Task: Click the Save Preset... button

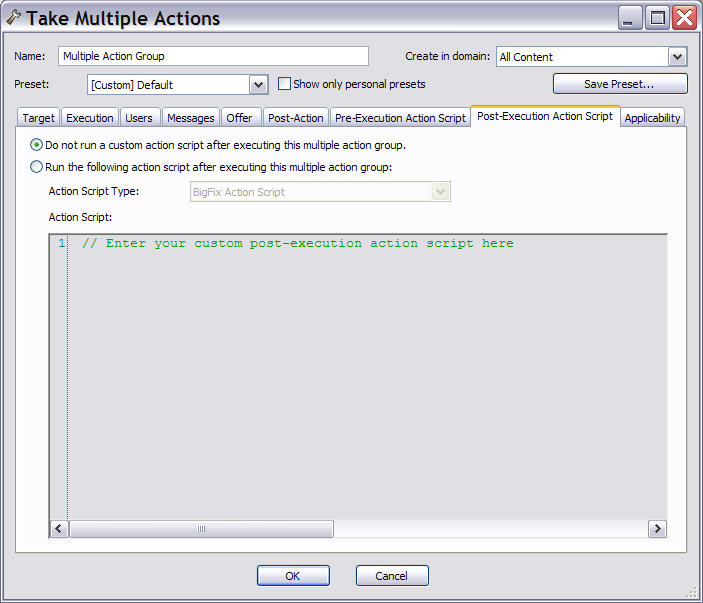Action: pyautogui.click(x=620, y=84)
